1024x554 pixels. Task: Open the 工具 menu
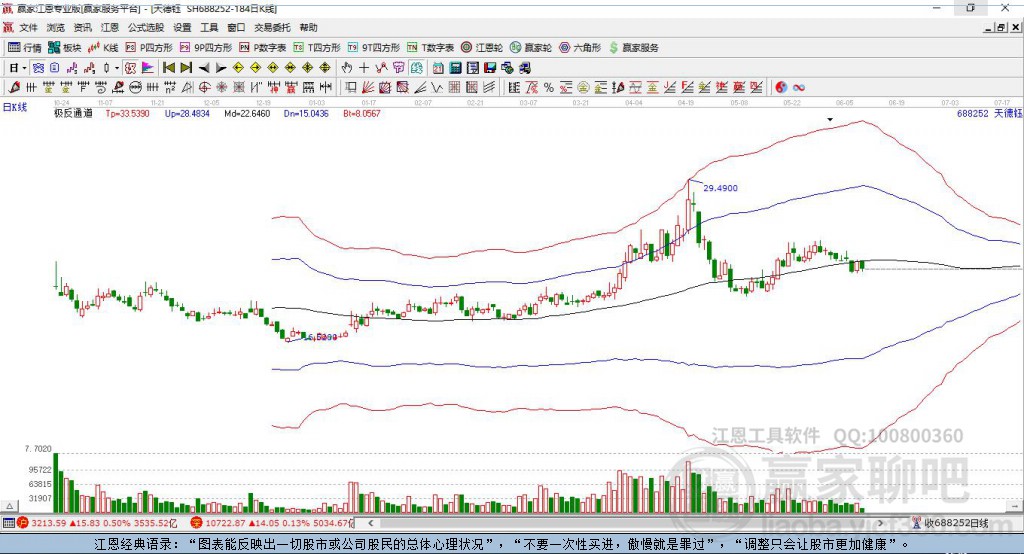pyautogui.click(x=209, y=27)
